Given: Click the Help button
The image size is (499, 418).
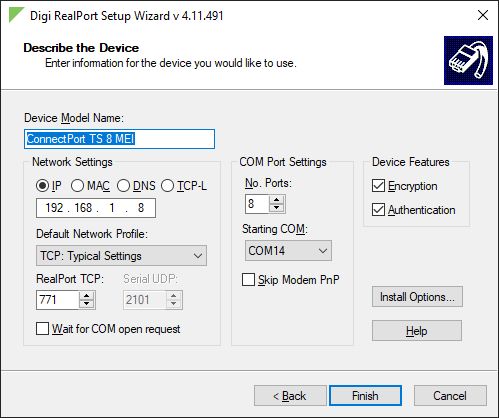Looking at the screenshot, I should [417, 331].
